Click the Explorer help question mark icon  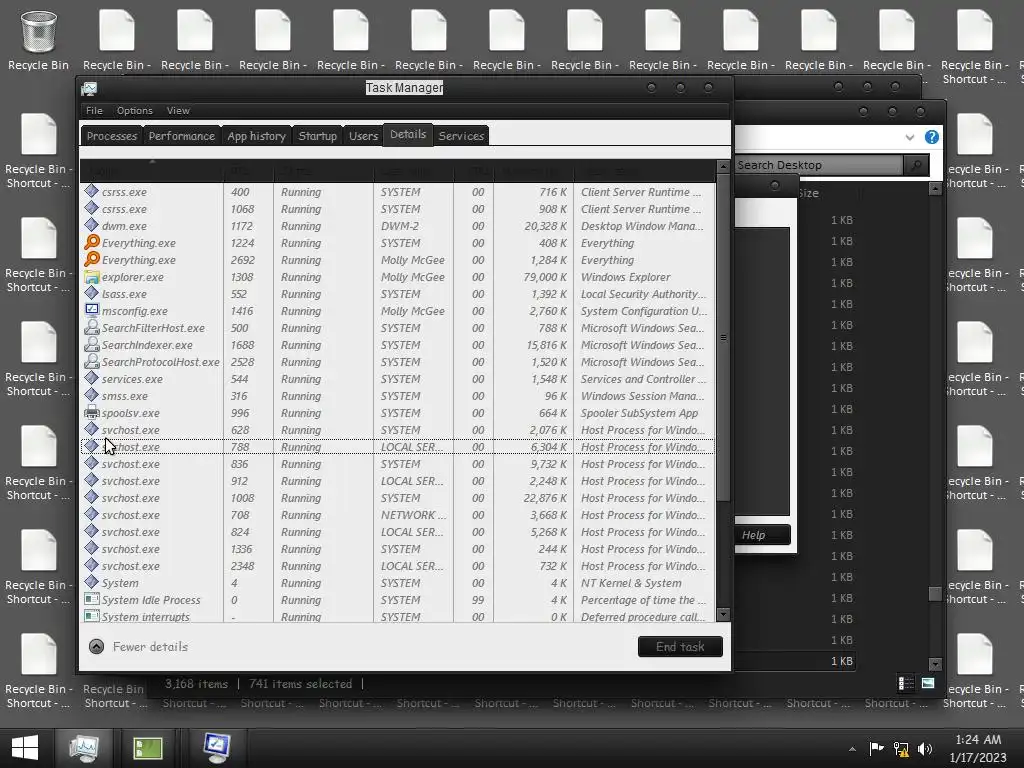point(932,137)
